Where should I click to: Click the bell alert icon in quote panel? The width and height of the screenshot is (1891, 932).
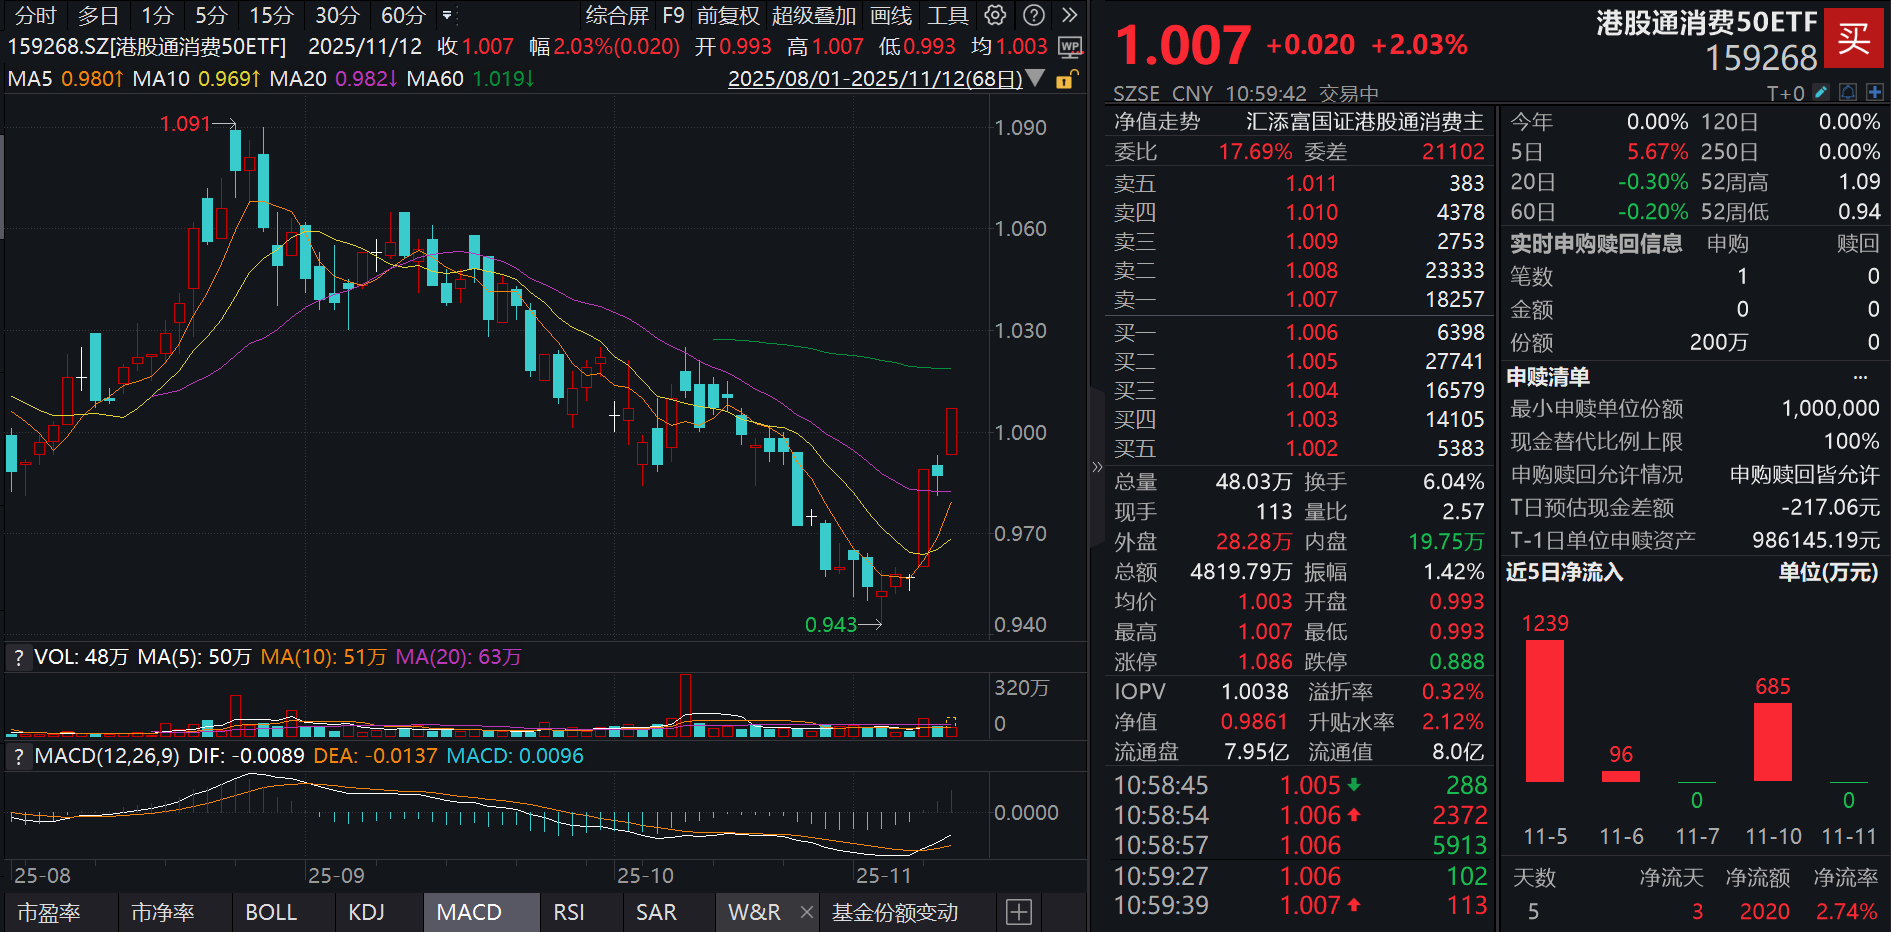pos(1848,92)
